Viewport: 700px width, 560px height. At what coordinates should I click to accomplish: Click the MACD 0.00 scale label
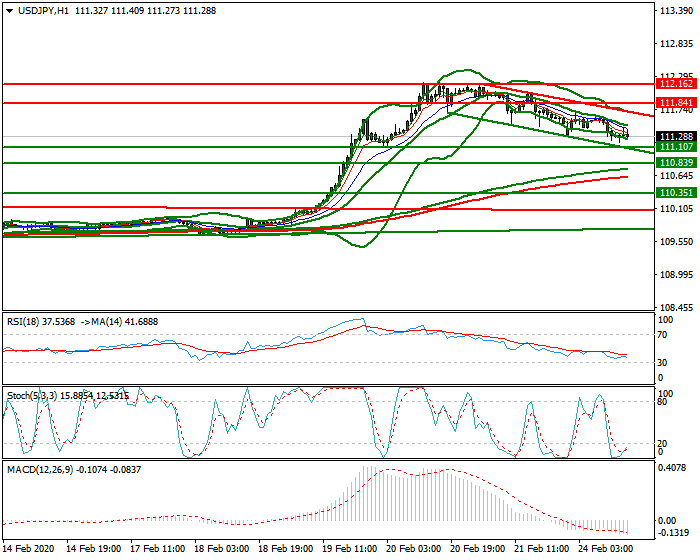667,521
